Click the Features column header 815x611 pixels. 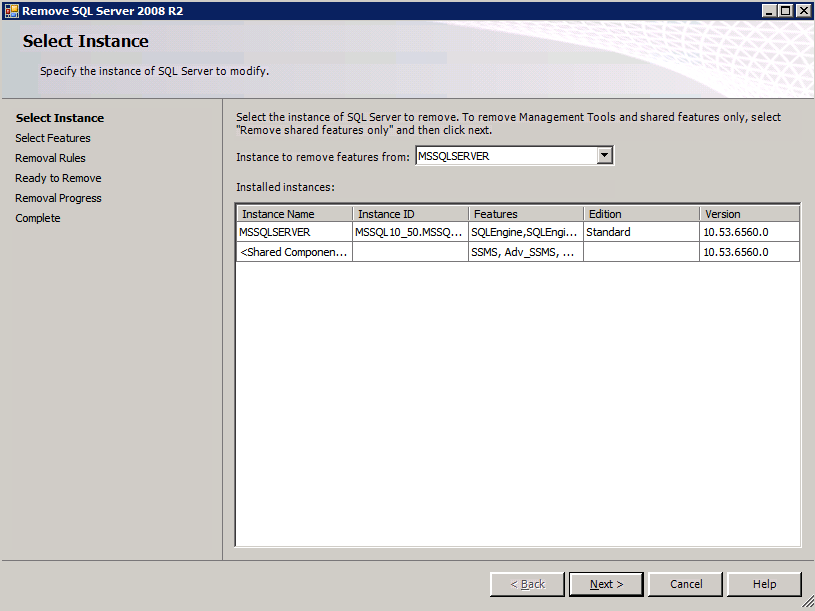coord(526,214)
